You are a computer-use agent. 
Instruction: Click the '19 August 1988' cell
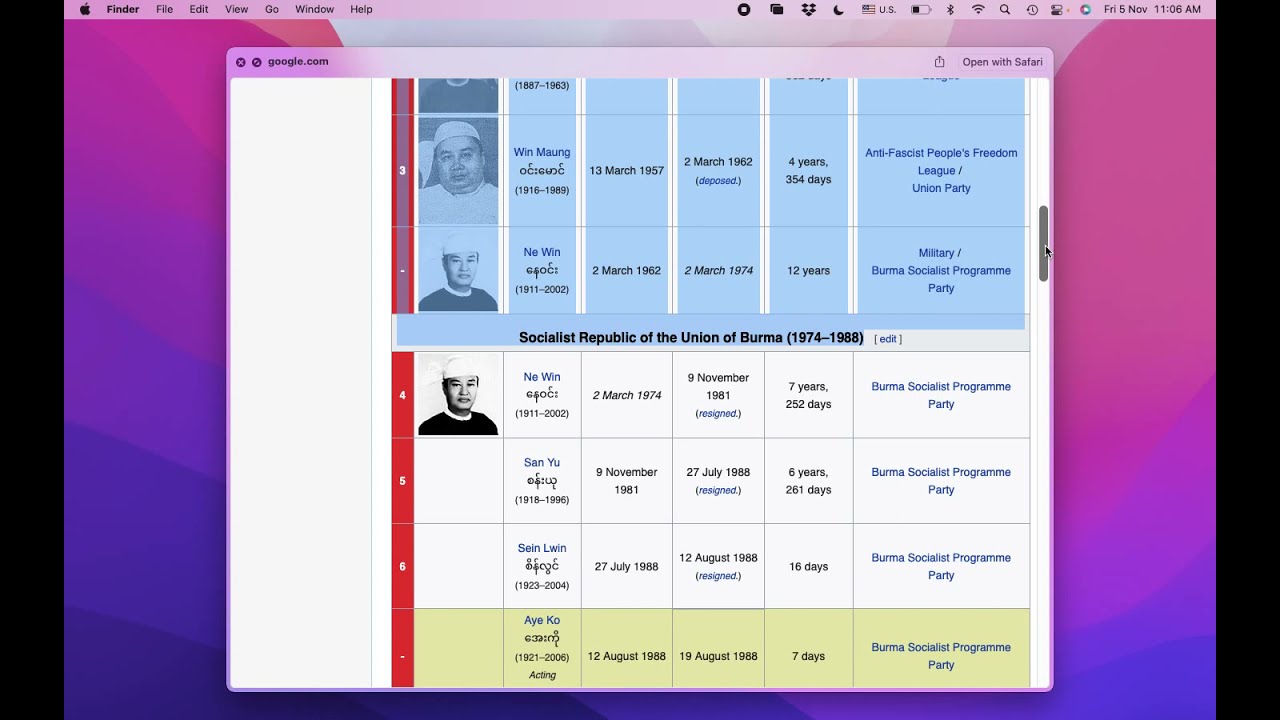[x=718, y=656]
